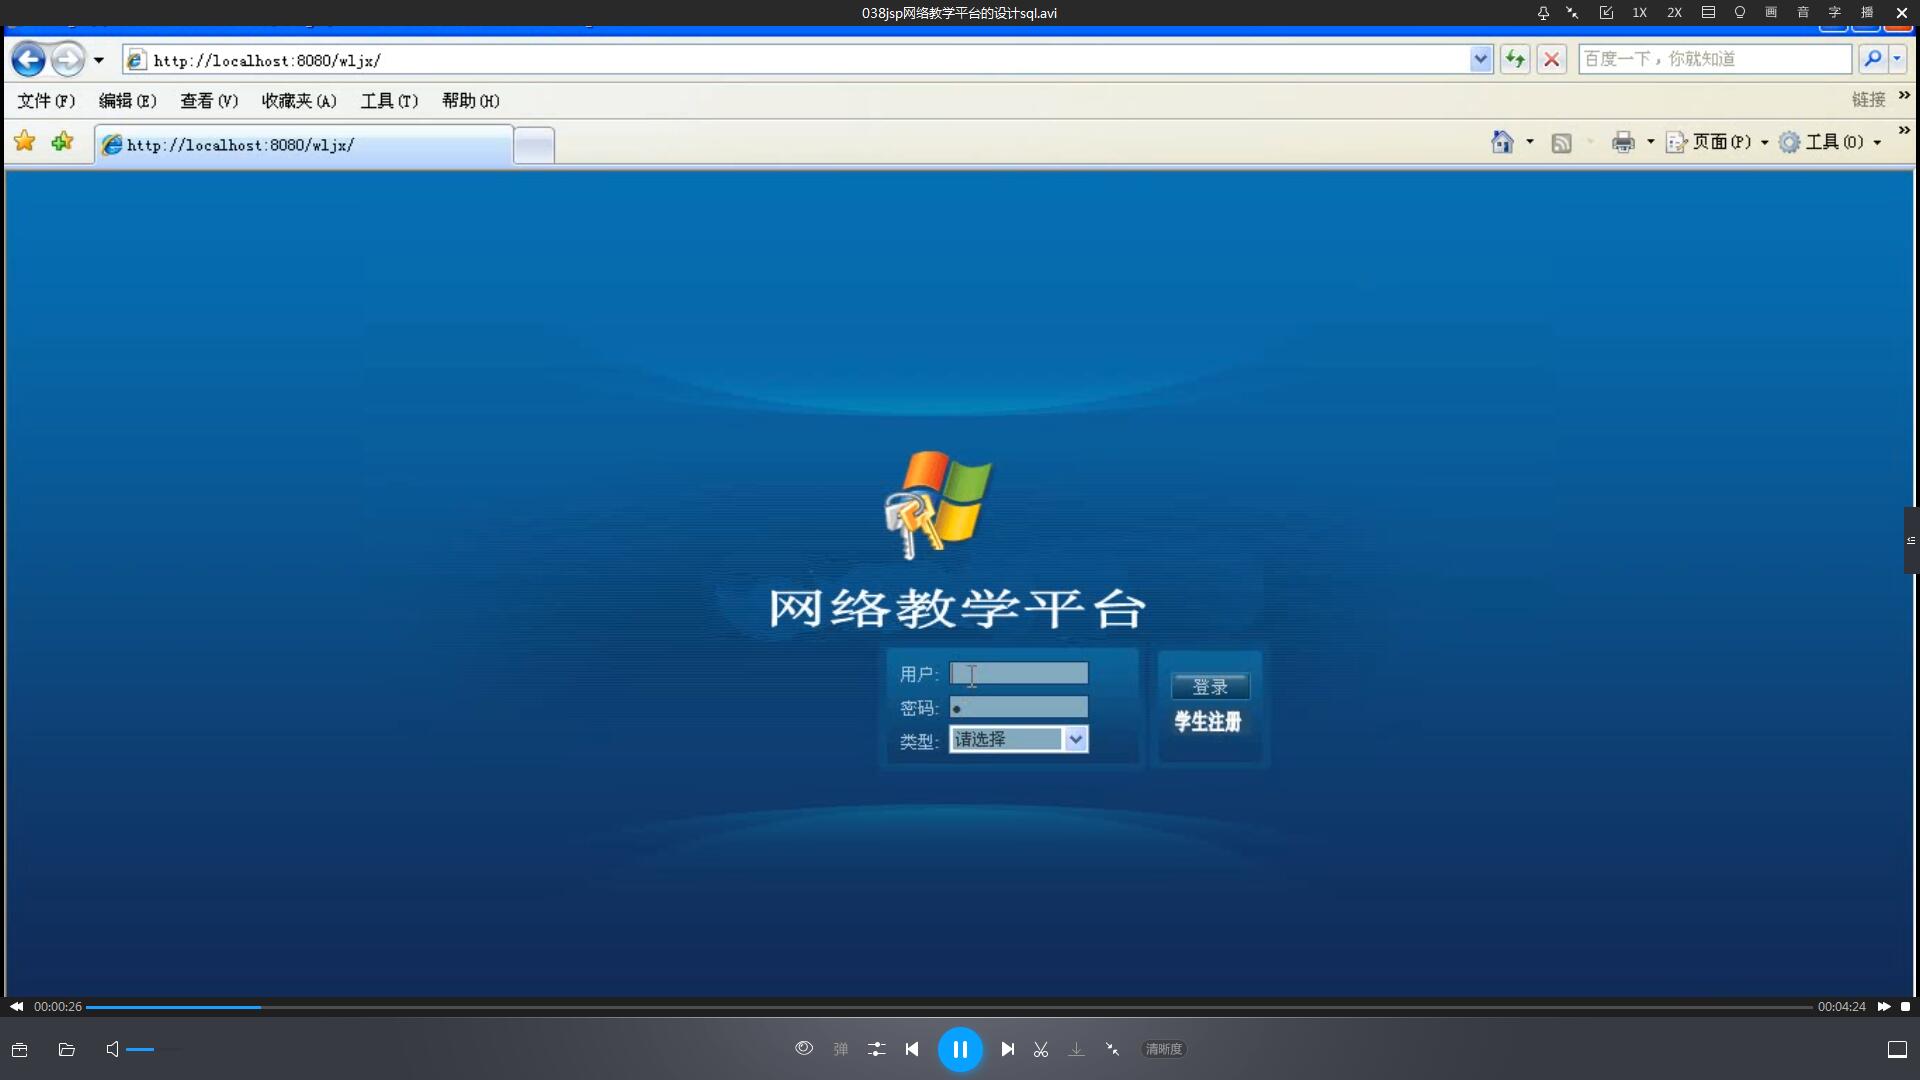Pause the video playback
Viewport: 1920px width, 1080px height.
coord(960,1049)
